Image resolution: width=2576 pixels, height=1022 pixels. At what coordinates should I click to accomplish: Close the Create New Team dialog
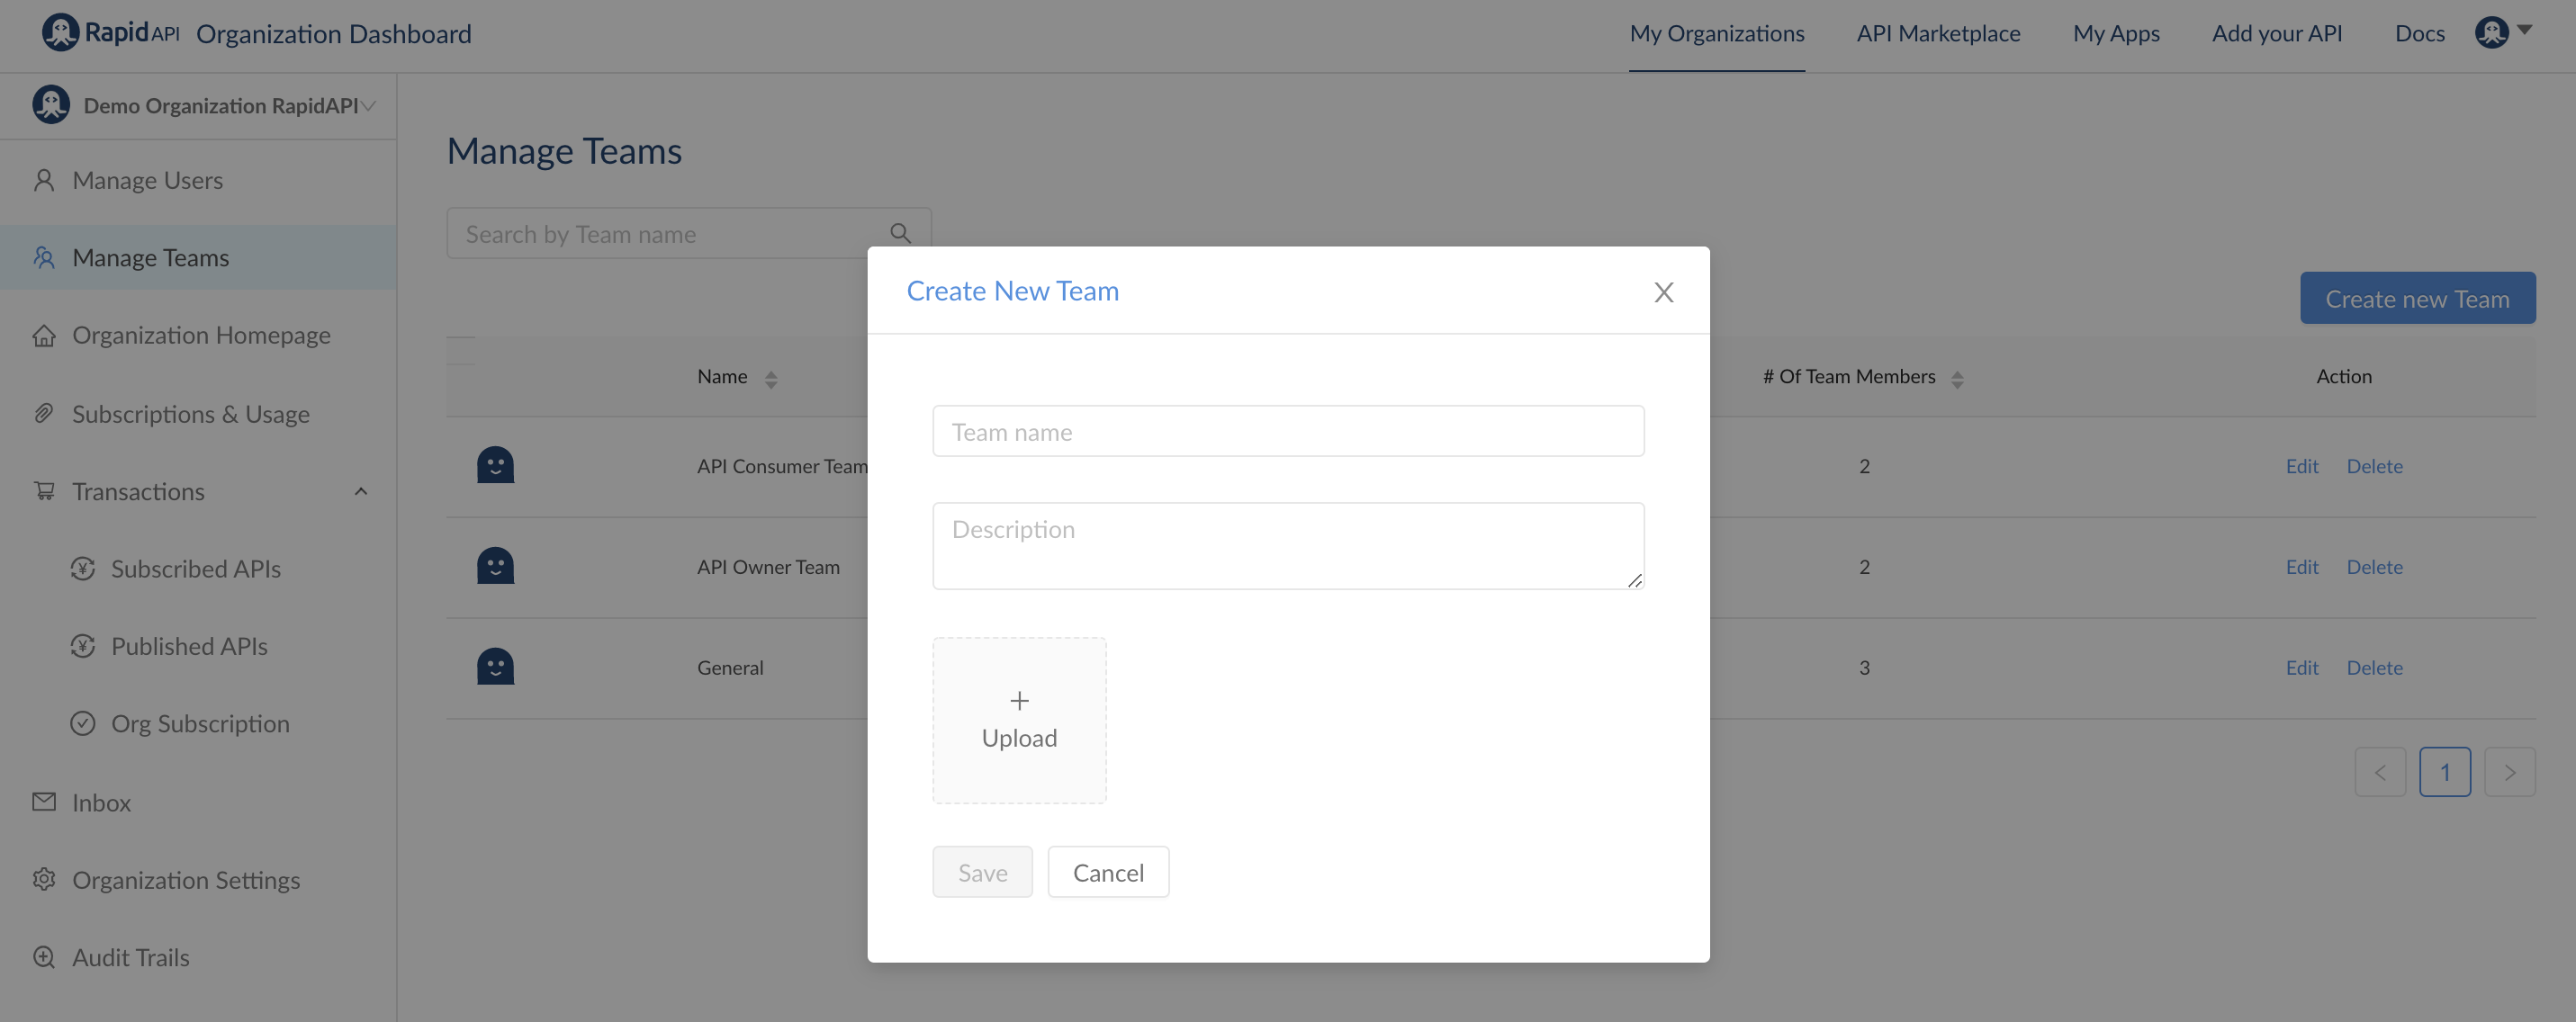[x=1663, y=292]
